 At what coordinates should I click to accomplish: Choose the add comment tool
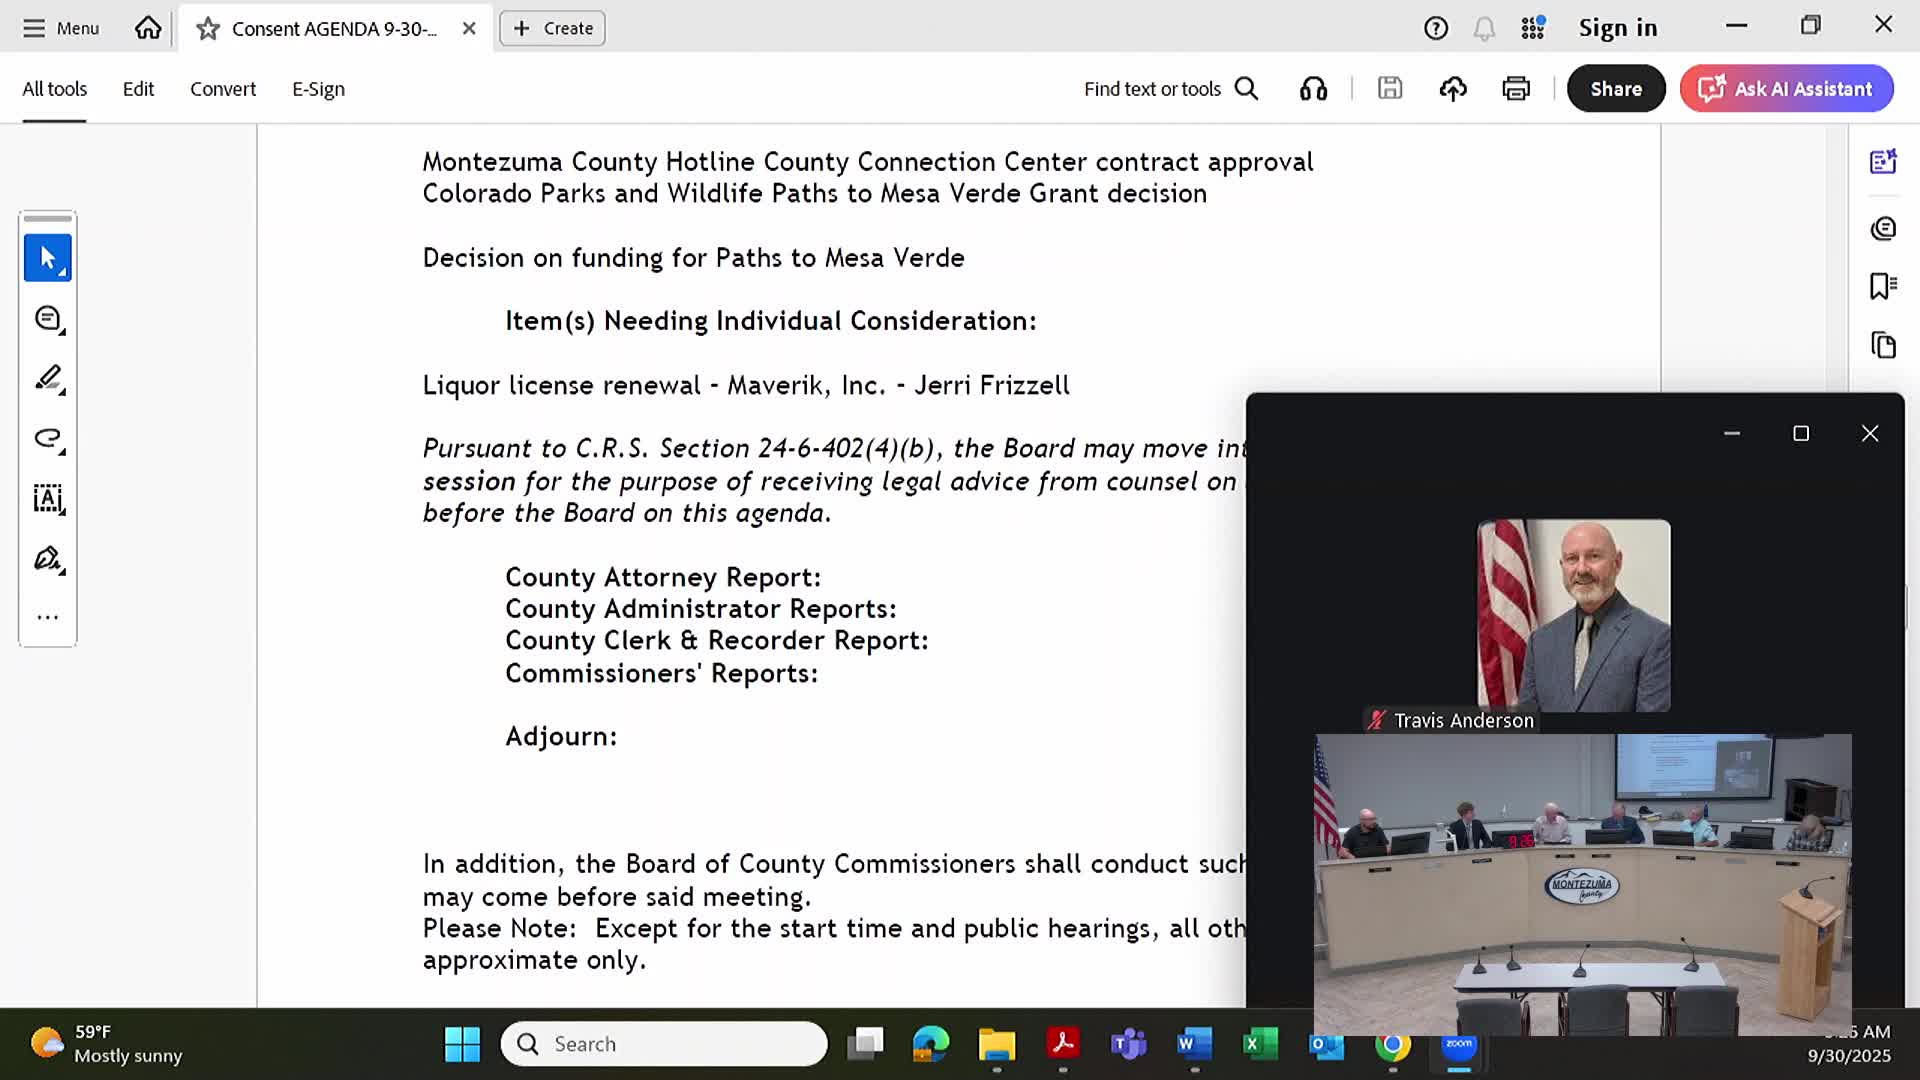coord(47,319)
